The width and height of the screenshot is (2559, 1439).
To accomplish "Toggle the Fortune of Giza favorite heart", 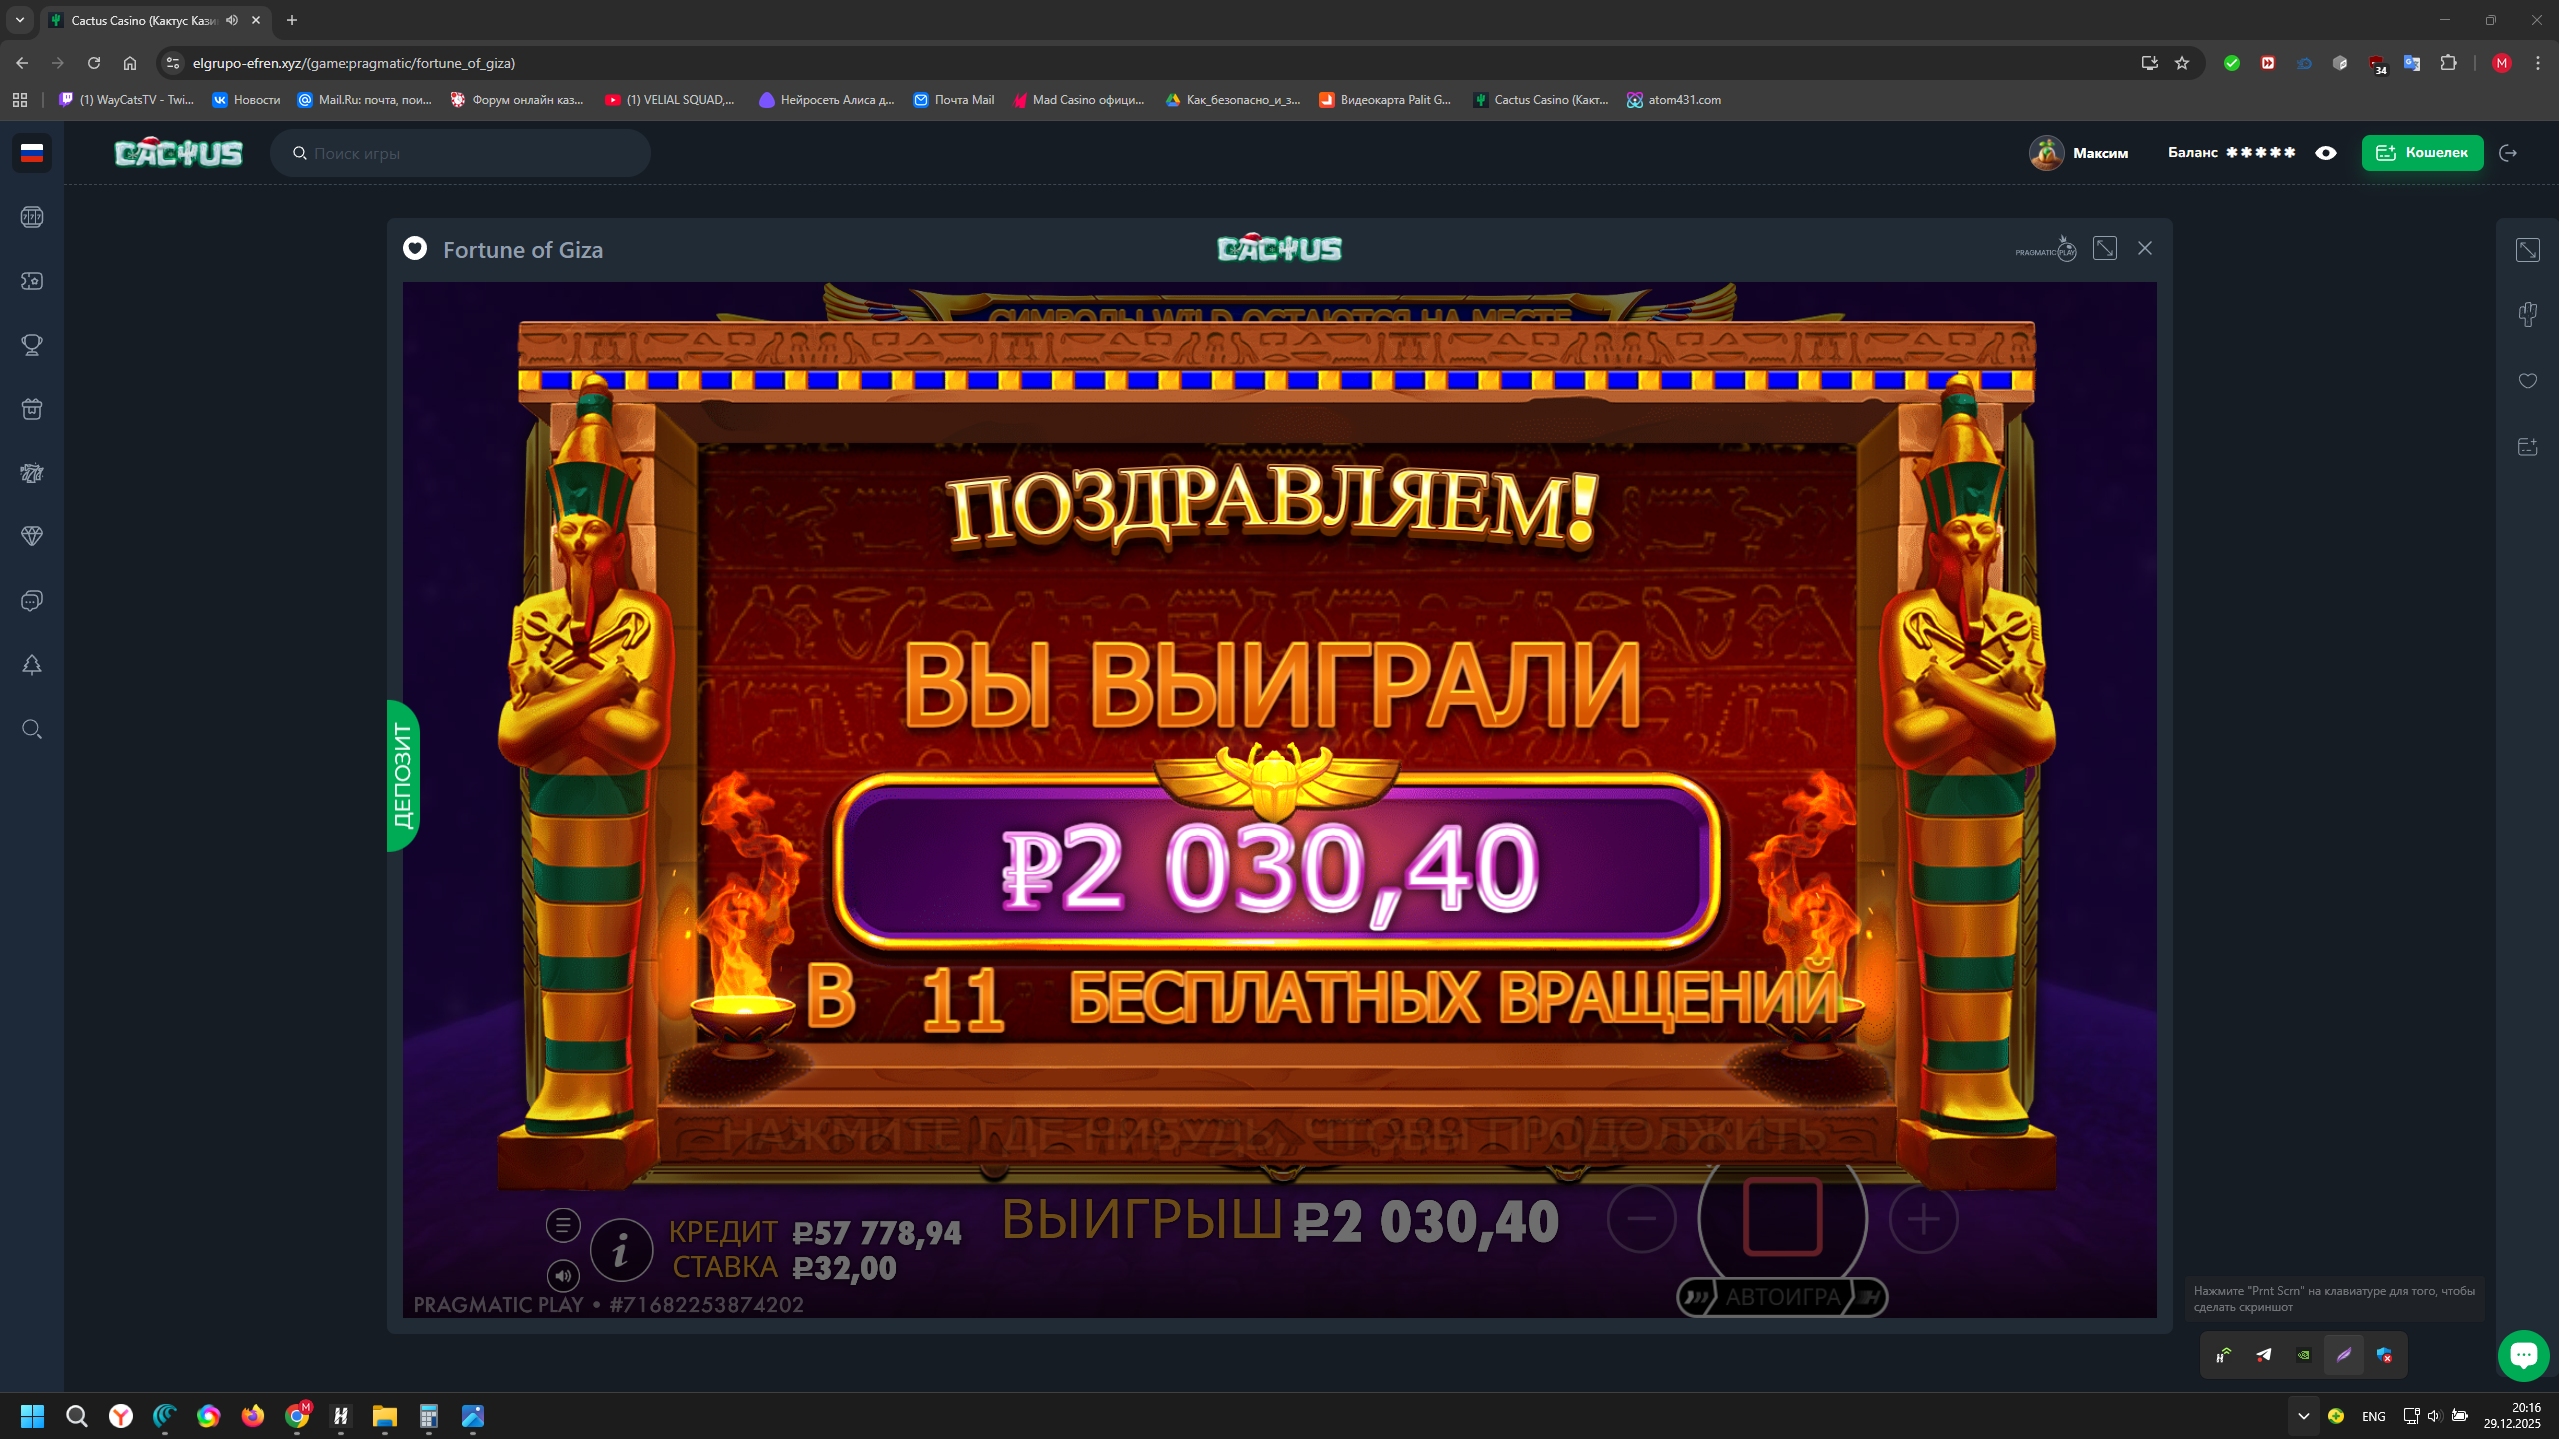I will coord(415,249).
